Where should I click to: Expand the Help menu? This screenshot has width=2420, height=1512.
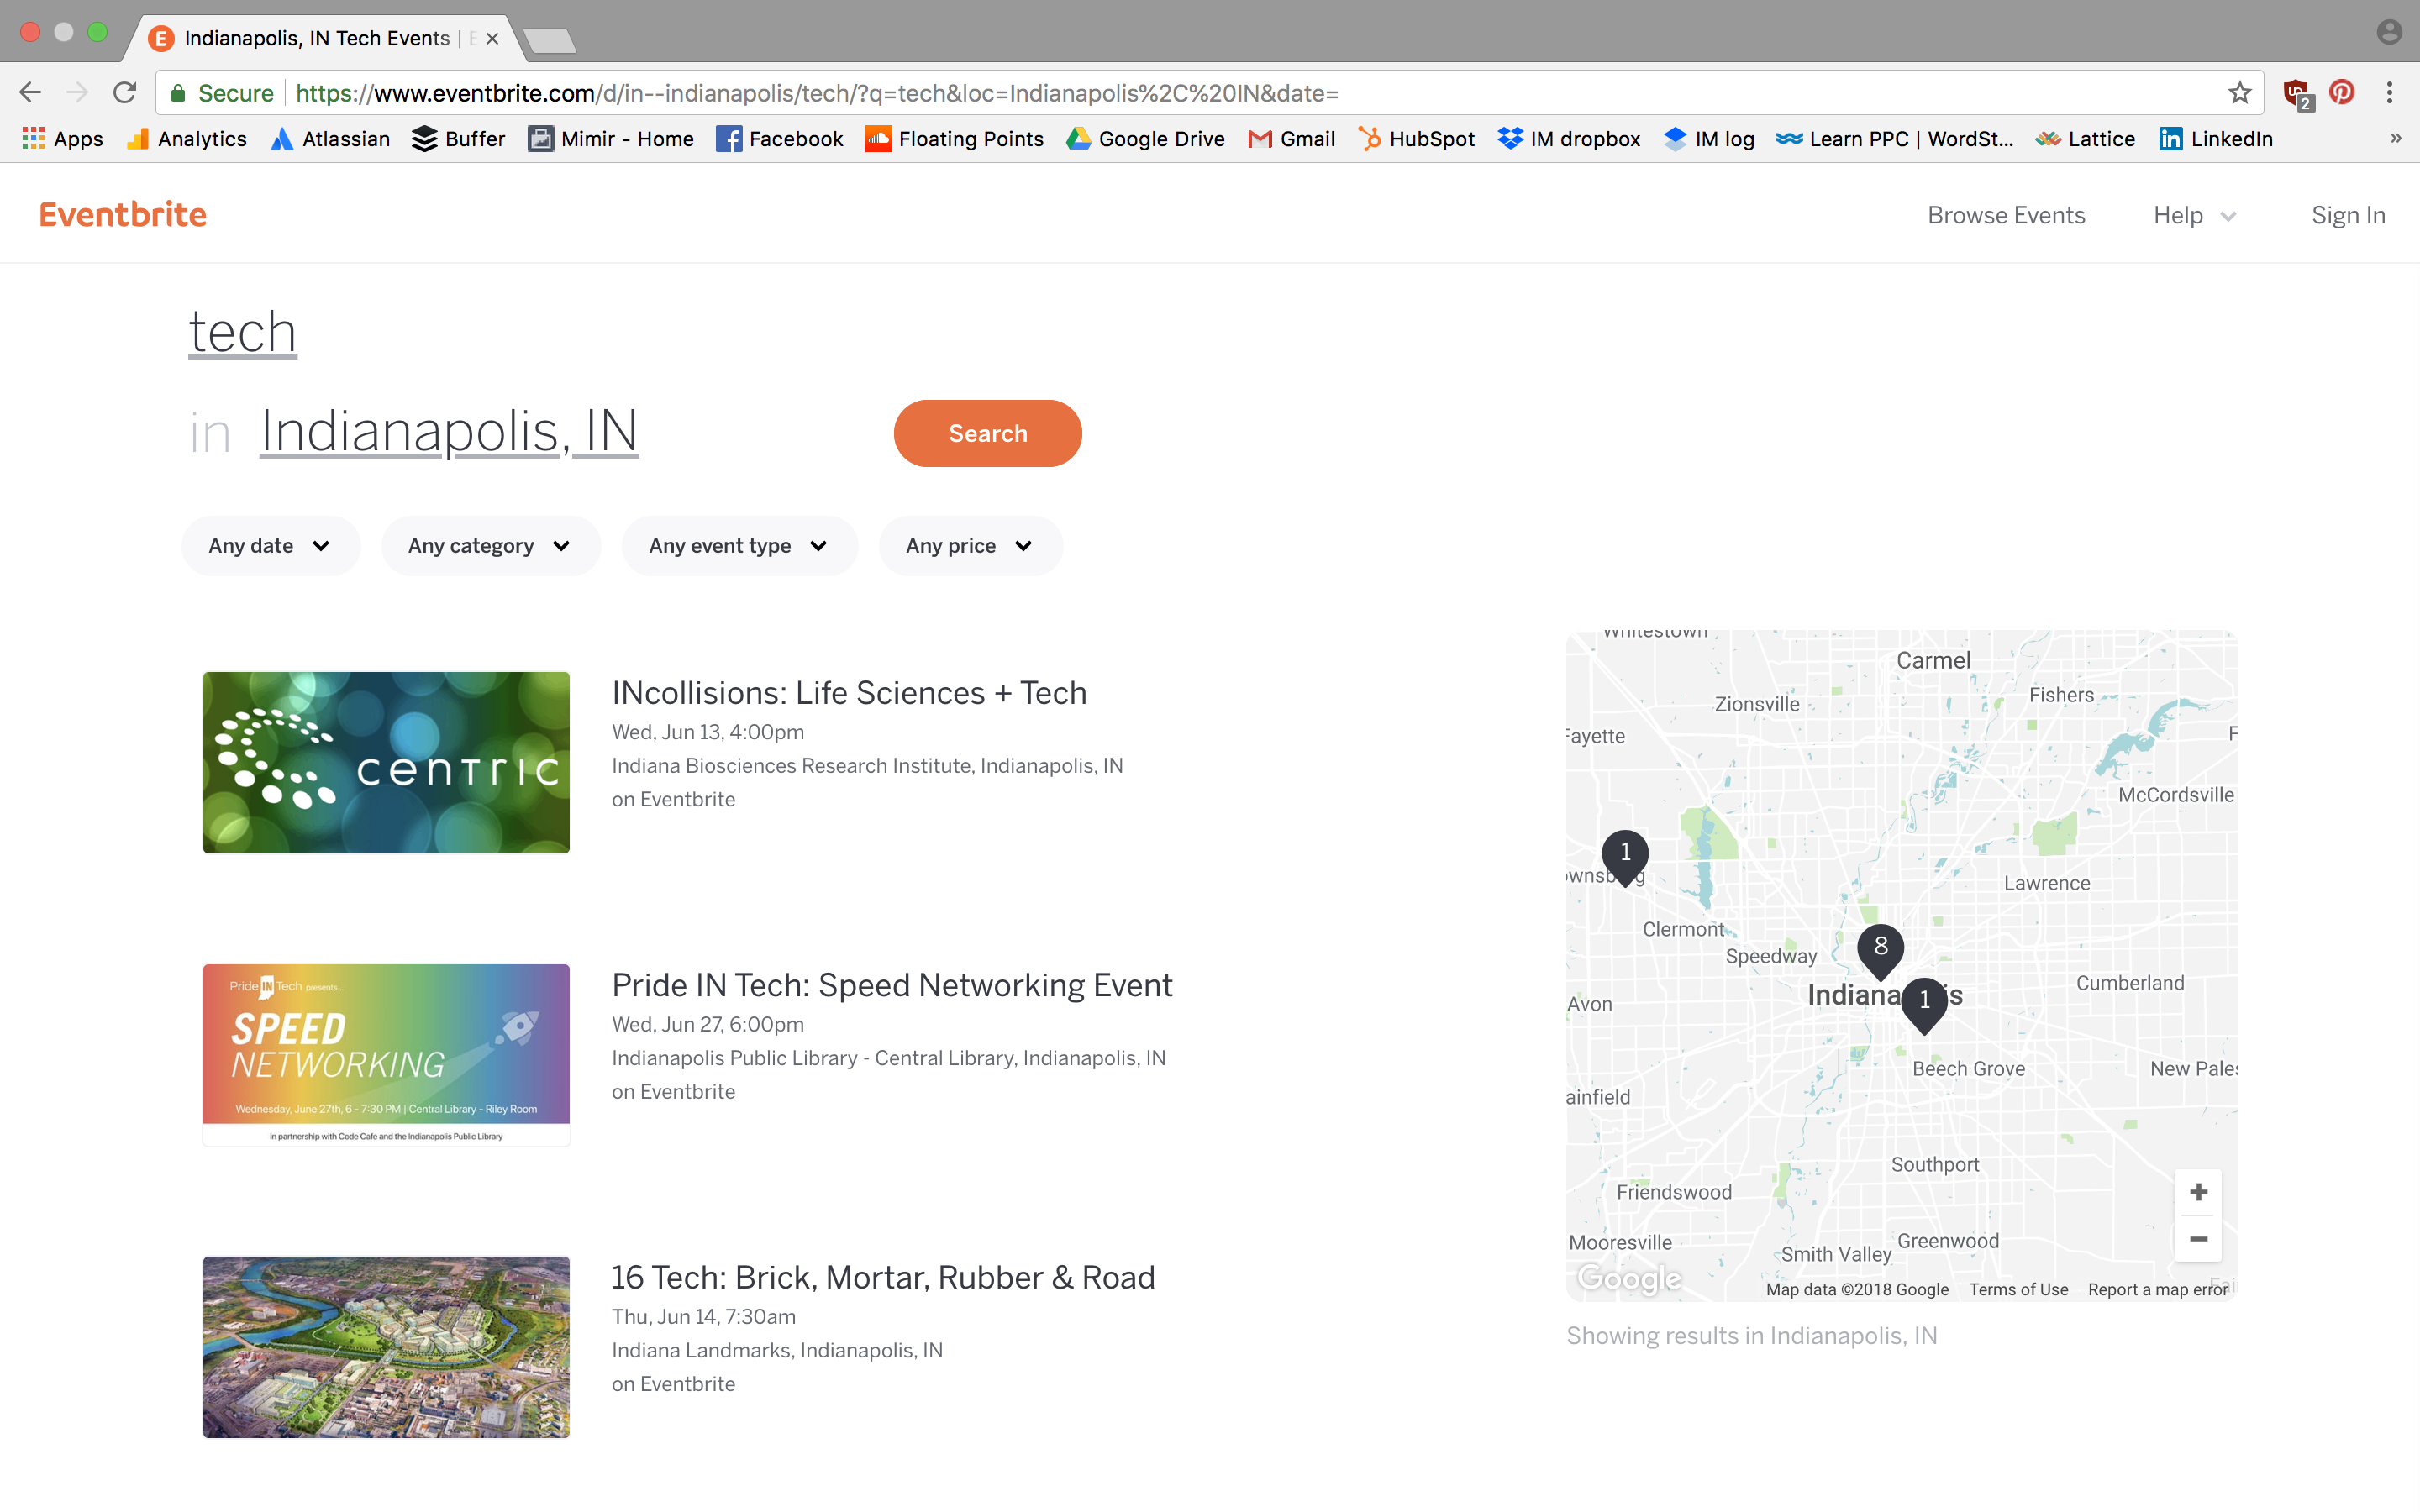(x=2194, y=215)
